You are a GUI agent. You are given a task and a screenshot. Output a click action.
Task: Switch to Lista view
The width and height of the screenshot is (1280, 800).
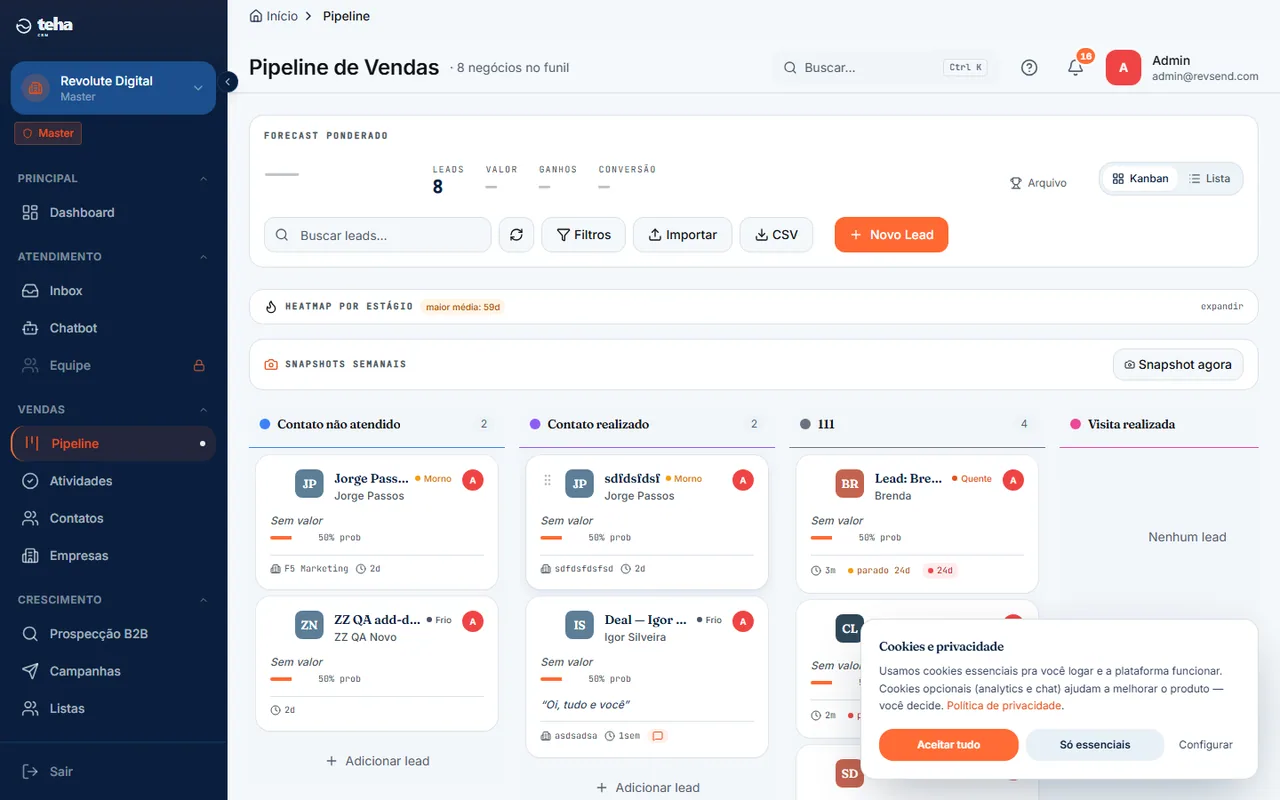(x=1209, y=179)
